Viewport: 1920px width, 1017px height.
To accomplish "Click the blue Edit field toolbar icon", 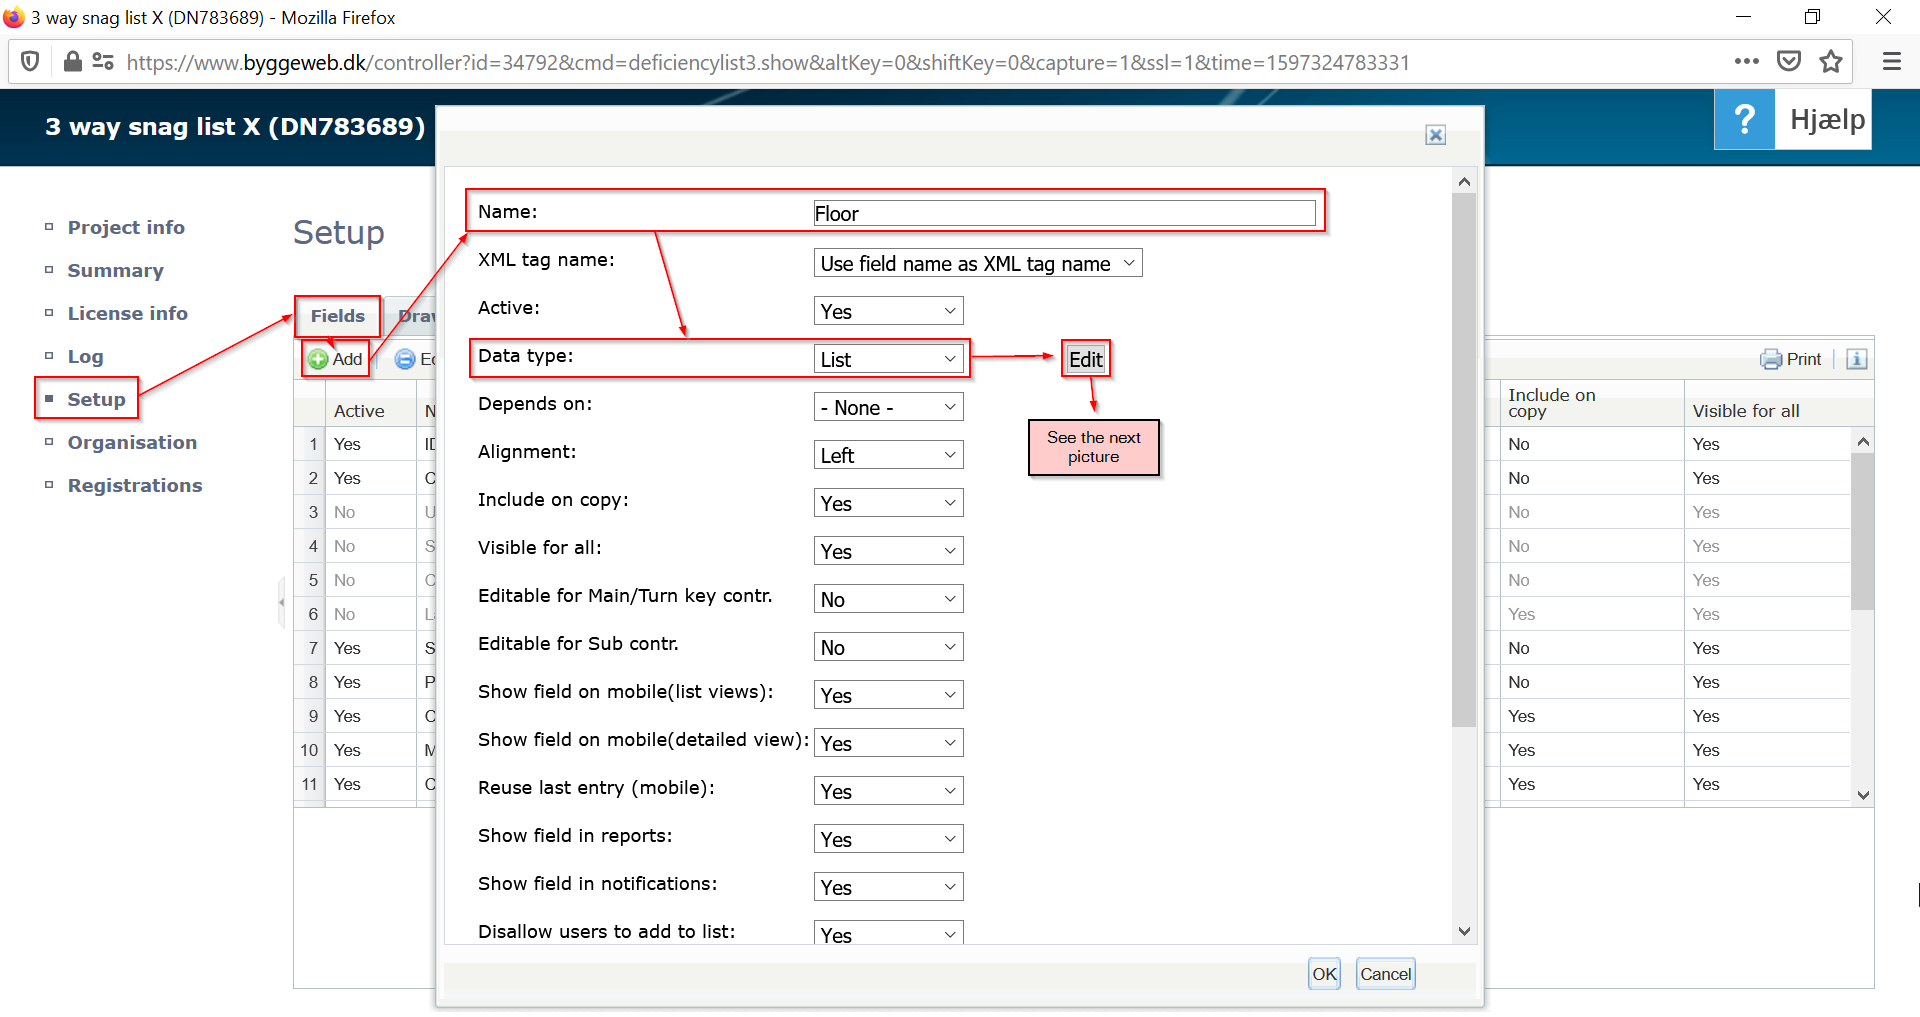I will pyautogui.click(x=405, y=359).
